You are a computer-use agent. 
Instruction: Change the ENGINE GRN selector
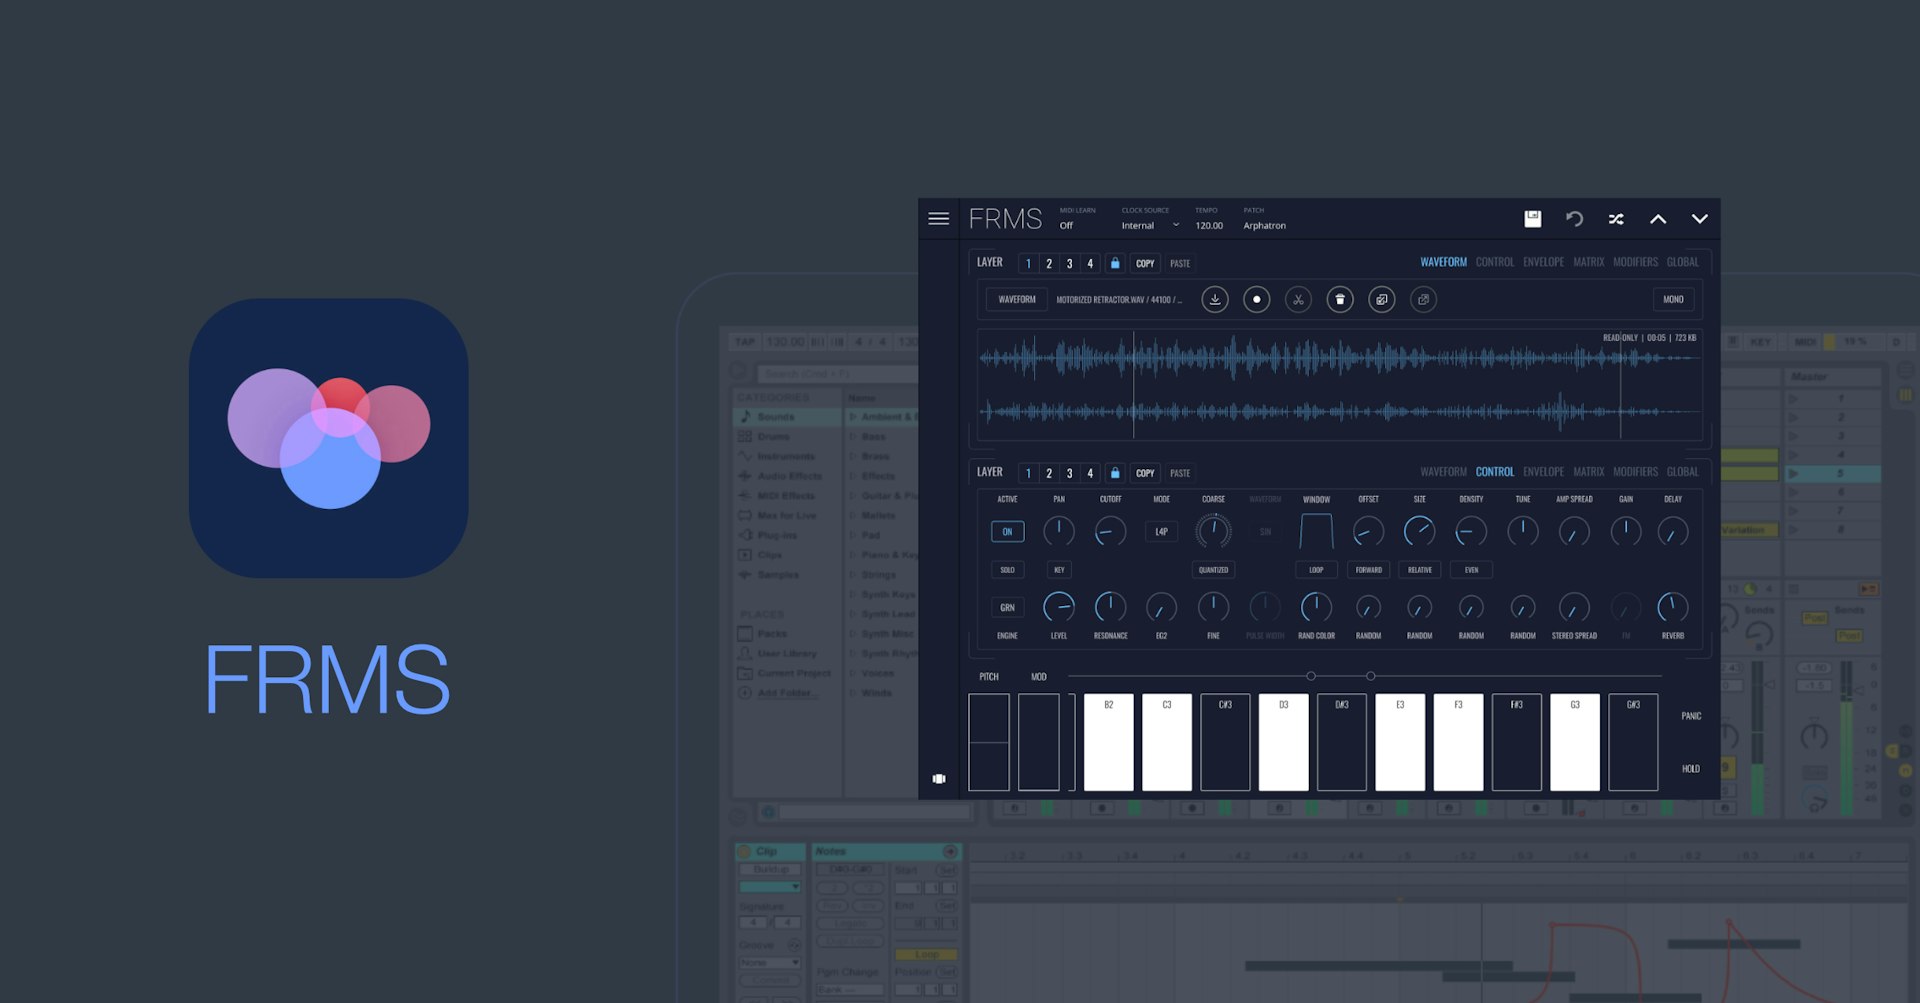coord(1007,607)
